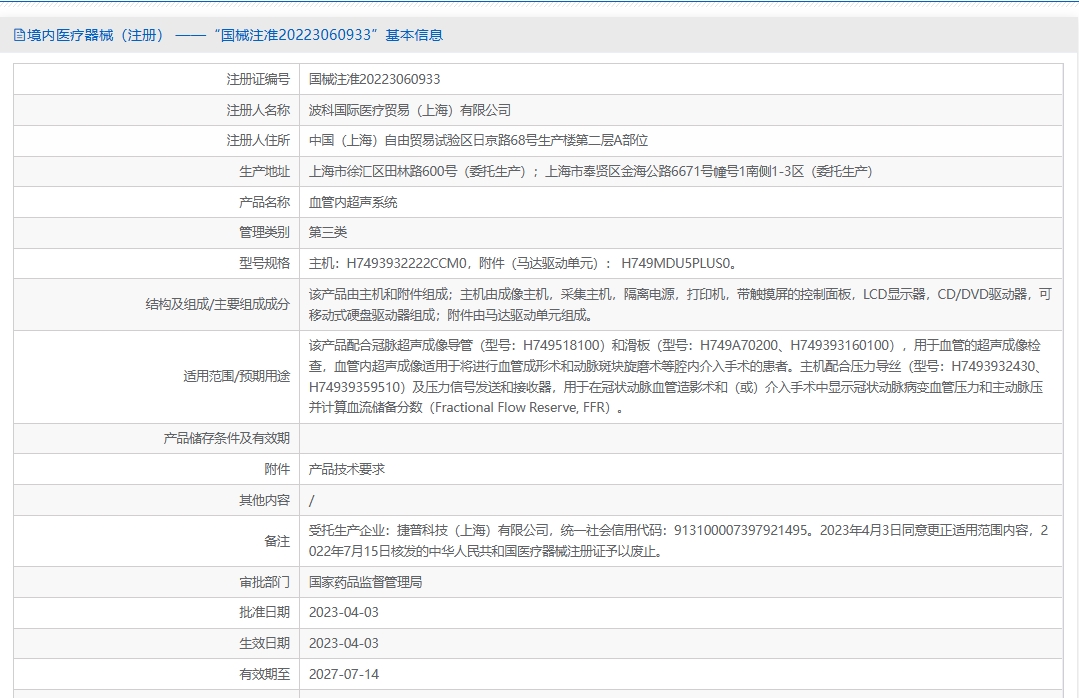Click the 其他内容 label
This screenshot has height=698, width=1079.
[265, 500]
